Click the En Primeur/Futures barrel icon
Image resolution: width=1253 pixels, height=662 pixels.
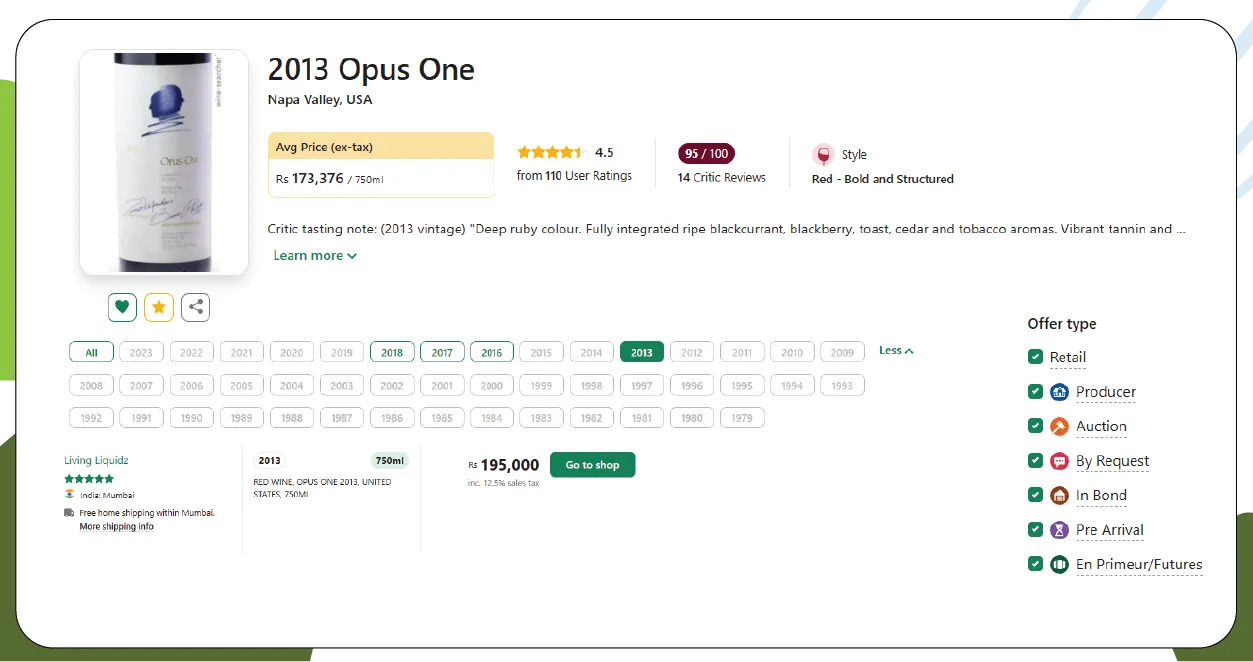1059,564
